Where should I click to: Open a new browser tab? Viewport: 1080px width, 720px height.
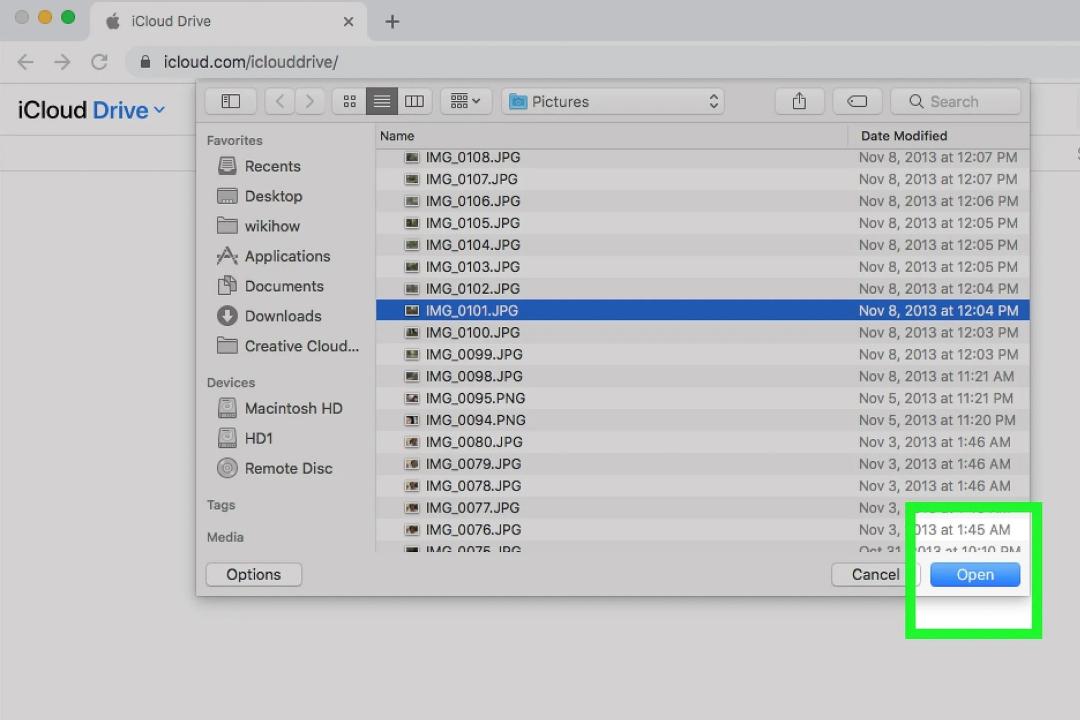click(x=392, y=21)
